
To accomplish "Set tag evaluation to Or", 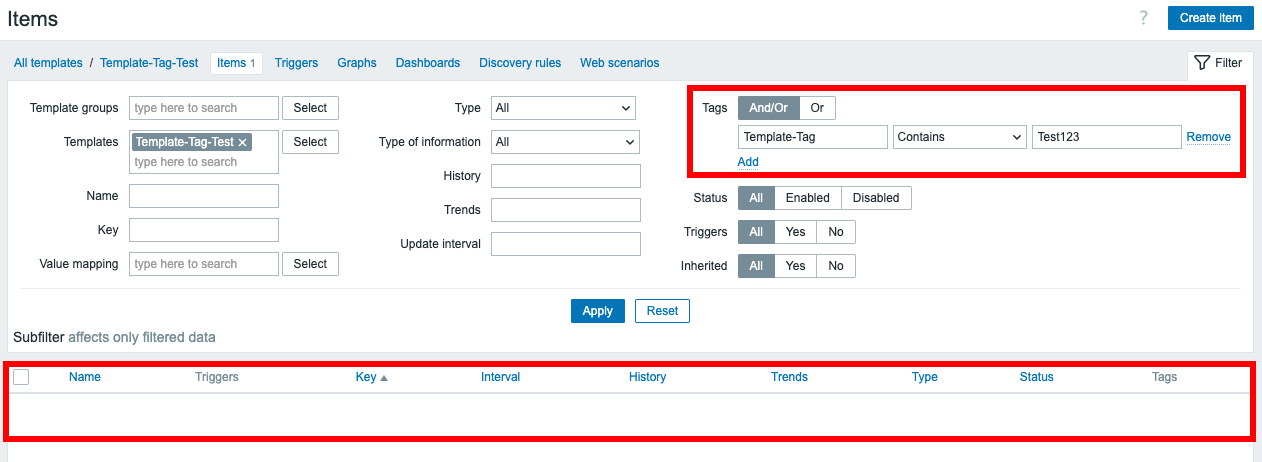I will click(x=817, y=108).
